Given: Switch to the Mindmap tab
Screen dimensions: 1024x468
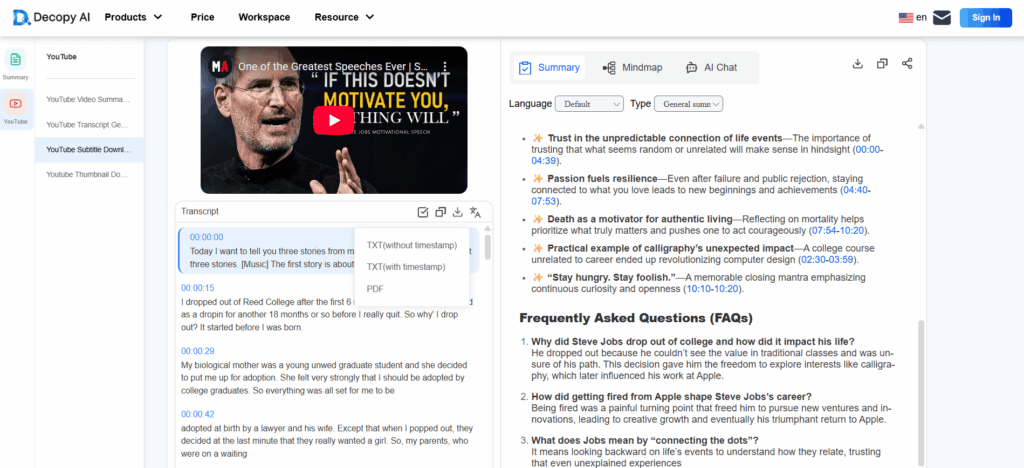Looking at the screenshot, I should (632, 68).
